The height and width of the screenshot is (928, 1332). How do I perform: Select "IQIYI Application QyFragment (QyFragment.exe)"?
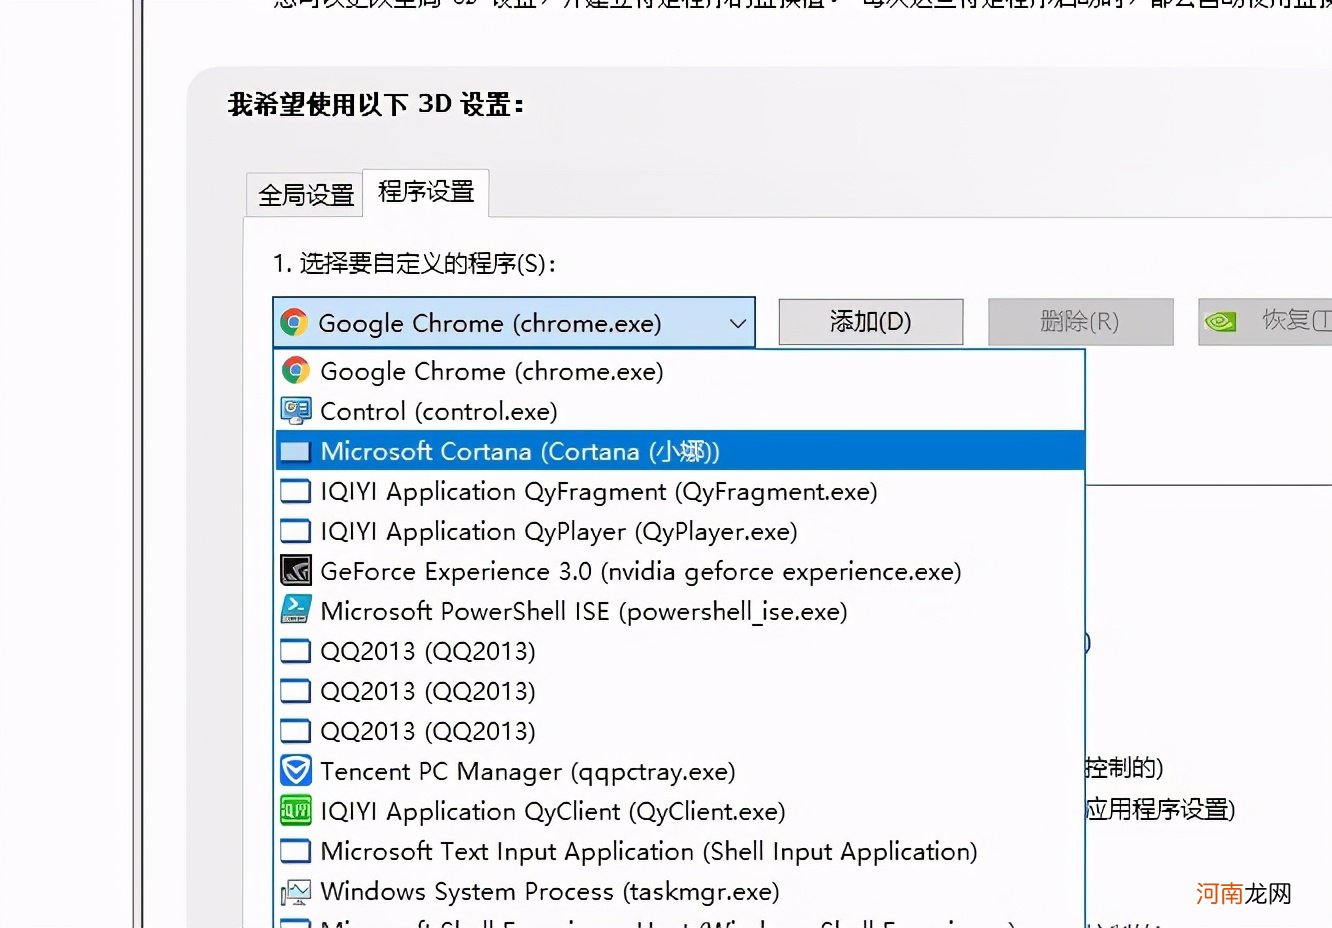tap(680, 491)
